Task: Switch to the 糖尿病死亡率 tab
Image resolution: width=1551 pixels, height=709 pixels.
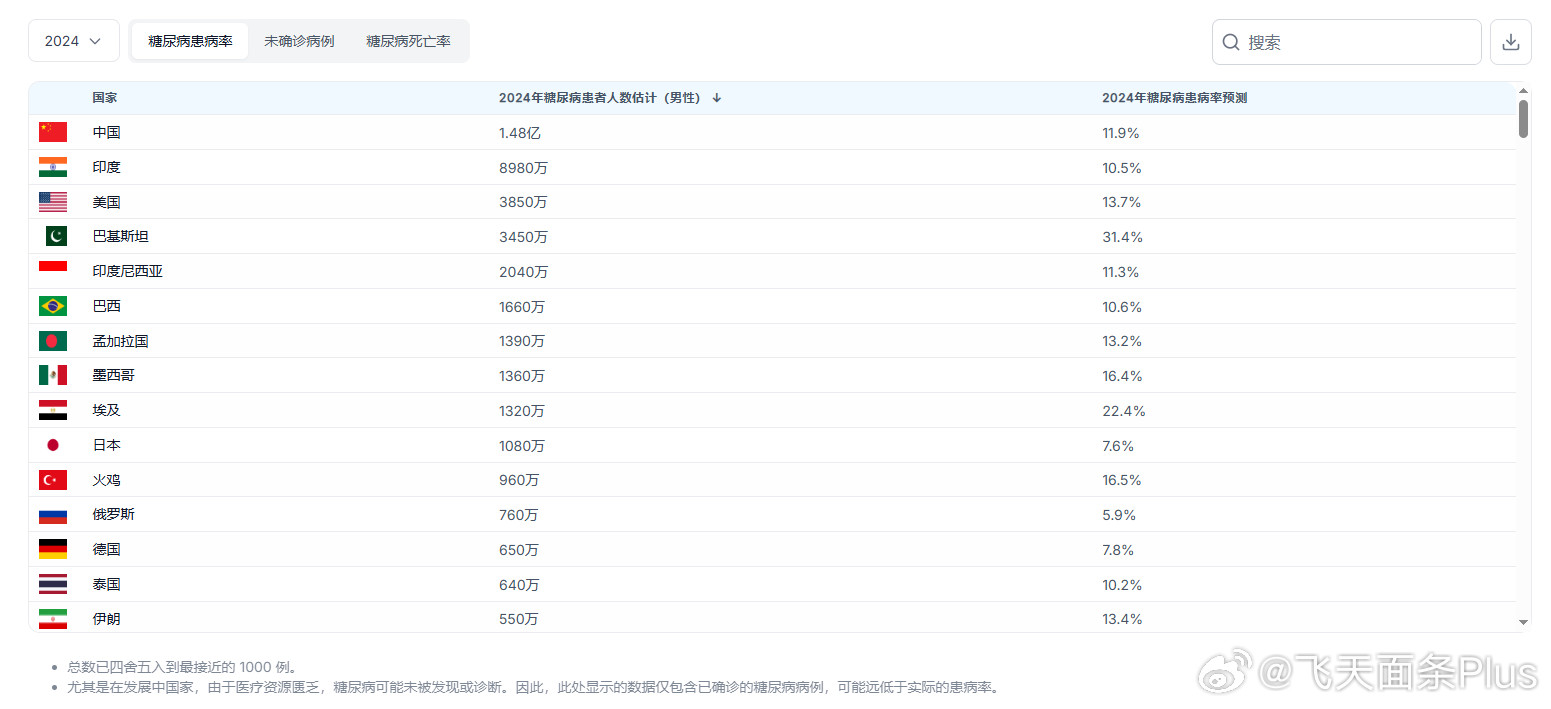Action: tap(408, 41)
